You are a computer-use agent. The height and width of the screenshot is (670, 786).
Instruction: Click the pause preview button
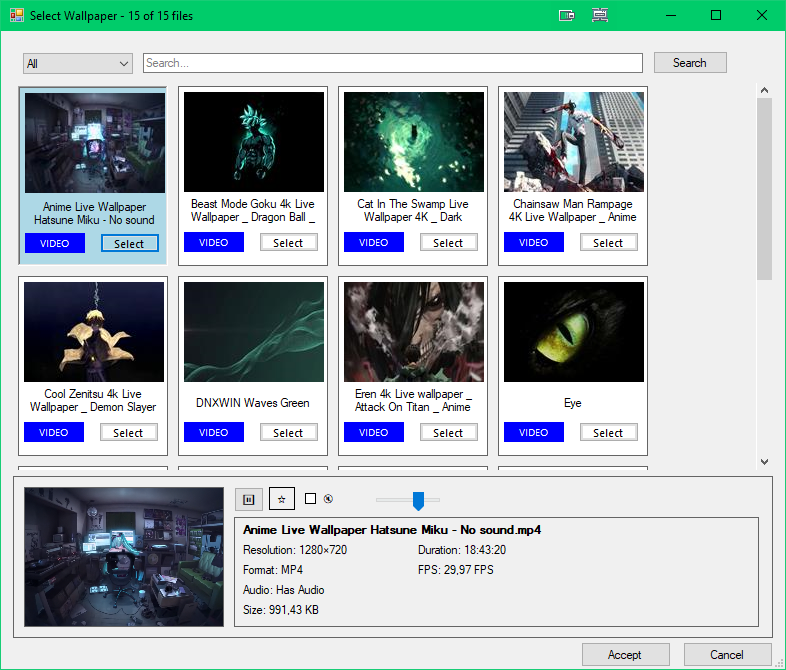pyautogui.click(x=249, y=499)
